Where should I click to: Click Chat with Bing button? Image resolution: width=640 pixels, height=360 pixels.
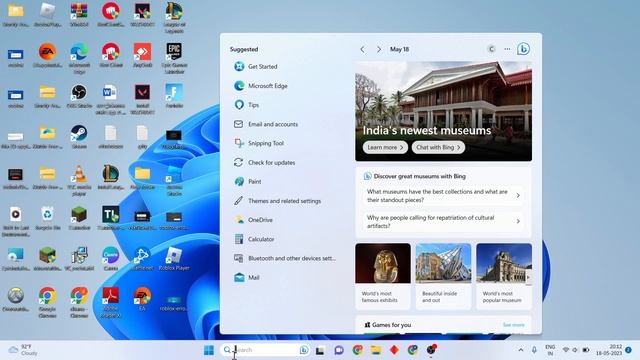click(x=438, y=147)
